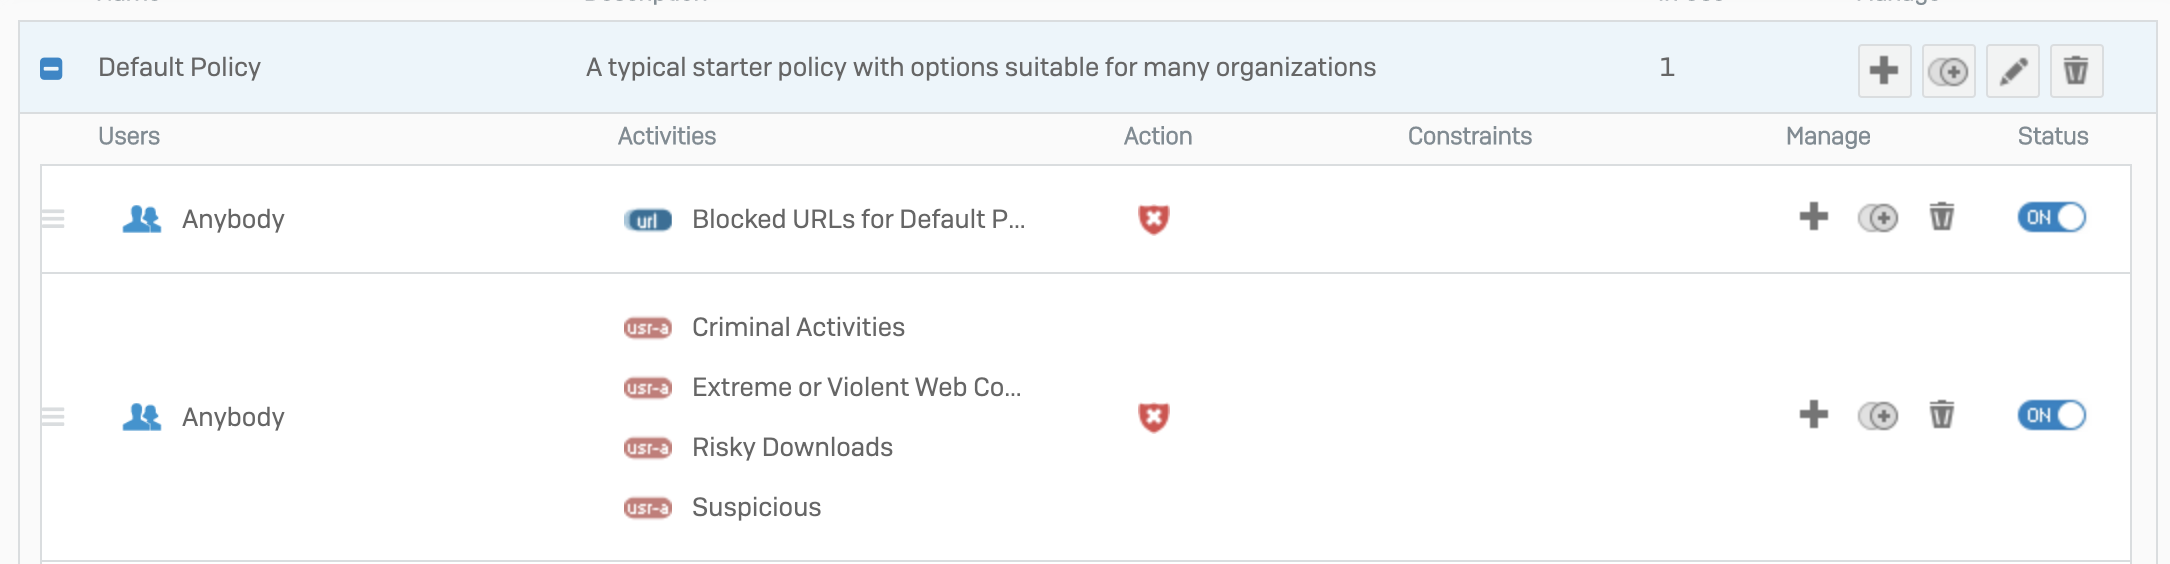Delete the Blocked URLs rule

pos(1941,217)
